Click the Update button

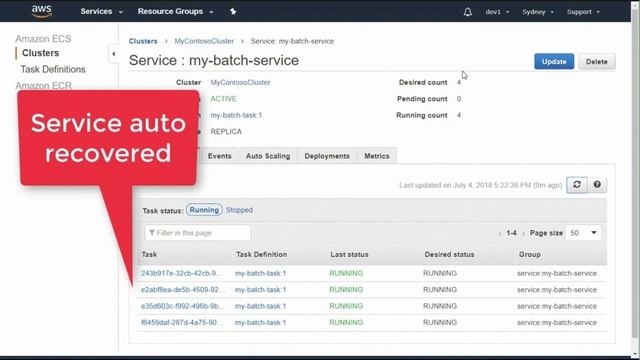[x=554, y=61]
